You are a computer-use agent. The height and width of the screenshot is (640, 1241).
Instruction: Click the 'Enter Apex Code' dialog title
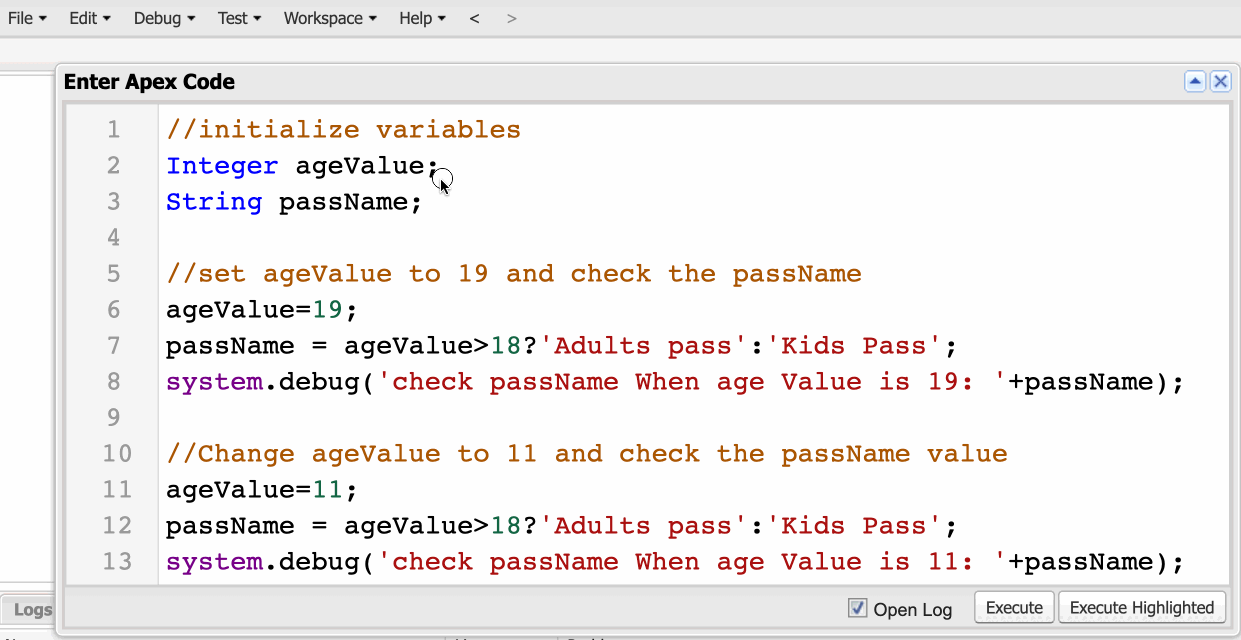[149, 82]
